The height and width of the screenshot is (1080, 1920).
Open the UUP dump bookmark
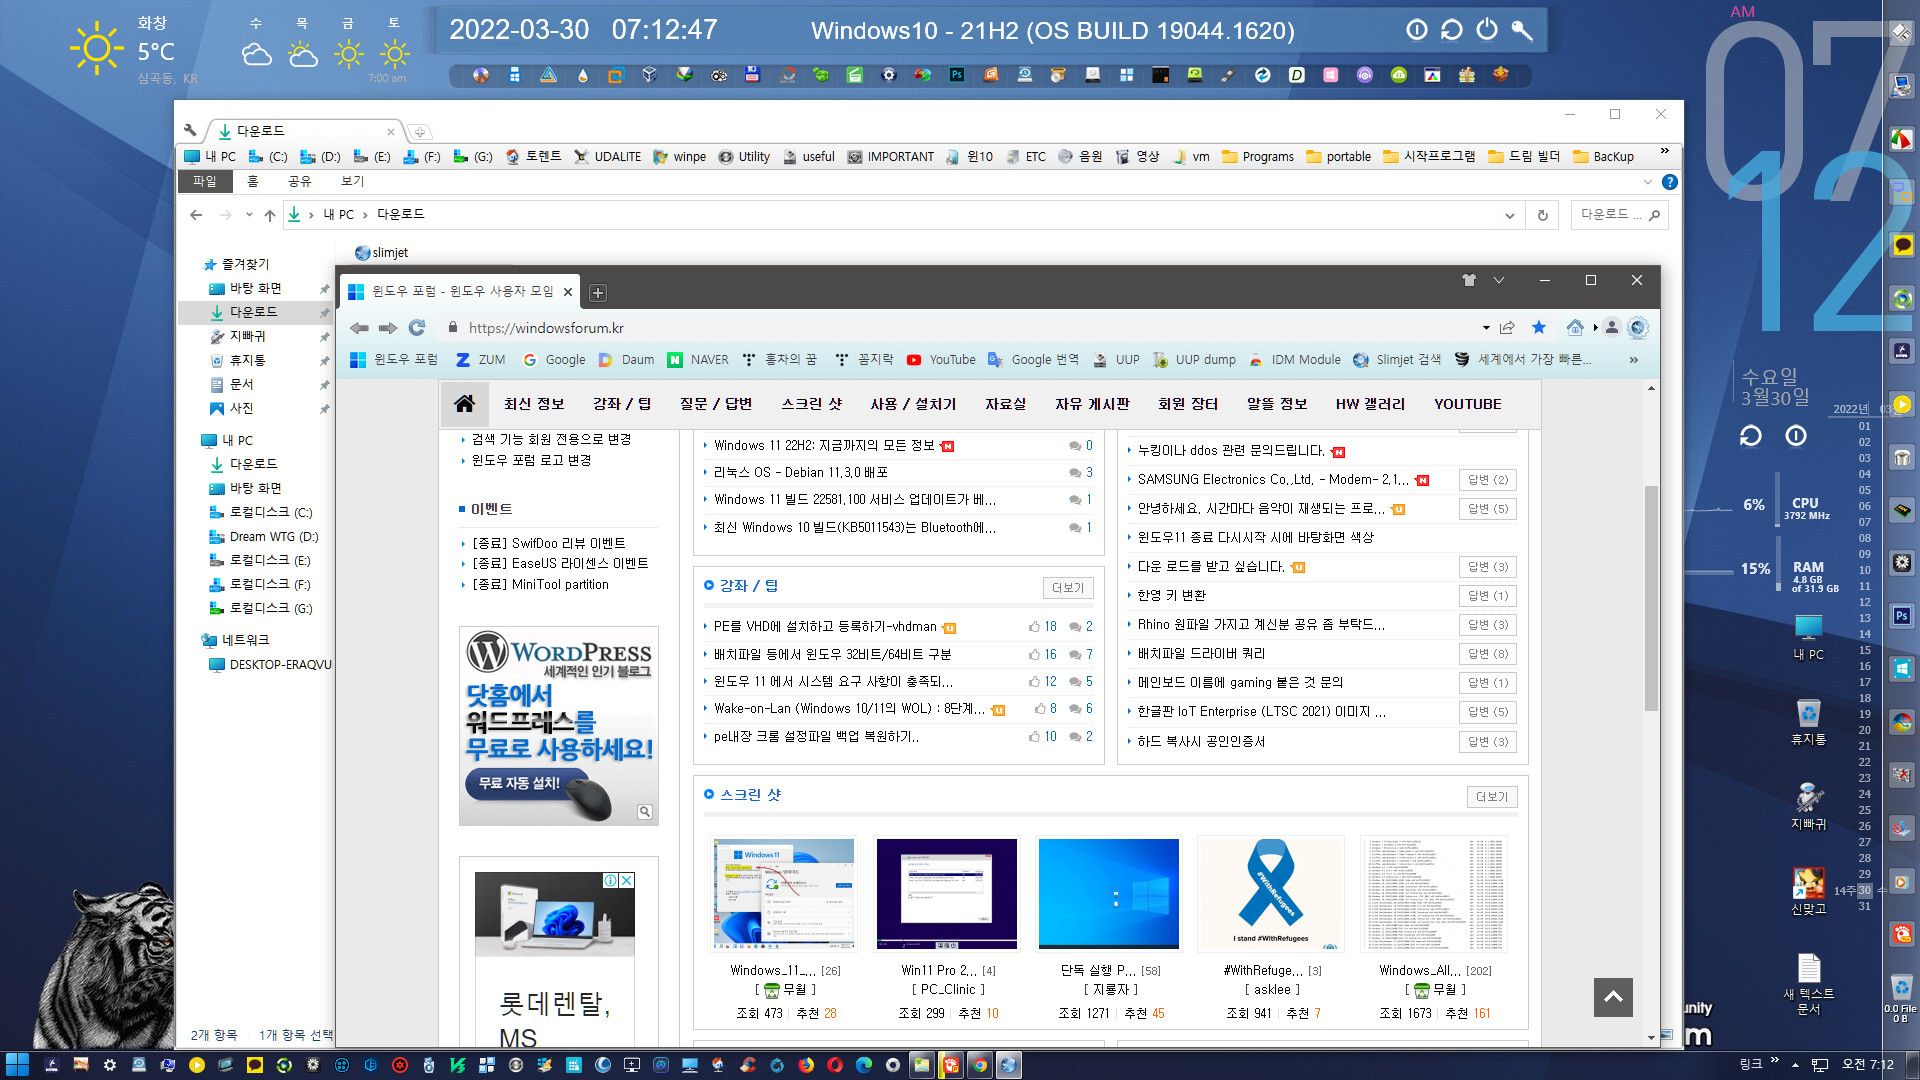[1194, 360]
